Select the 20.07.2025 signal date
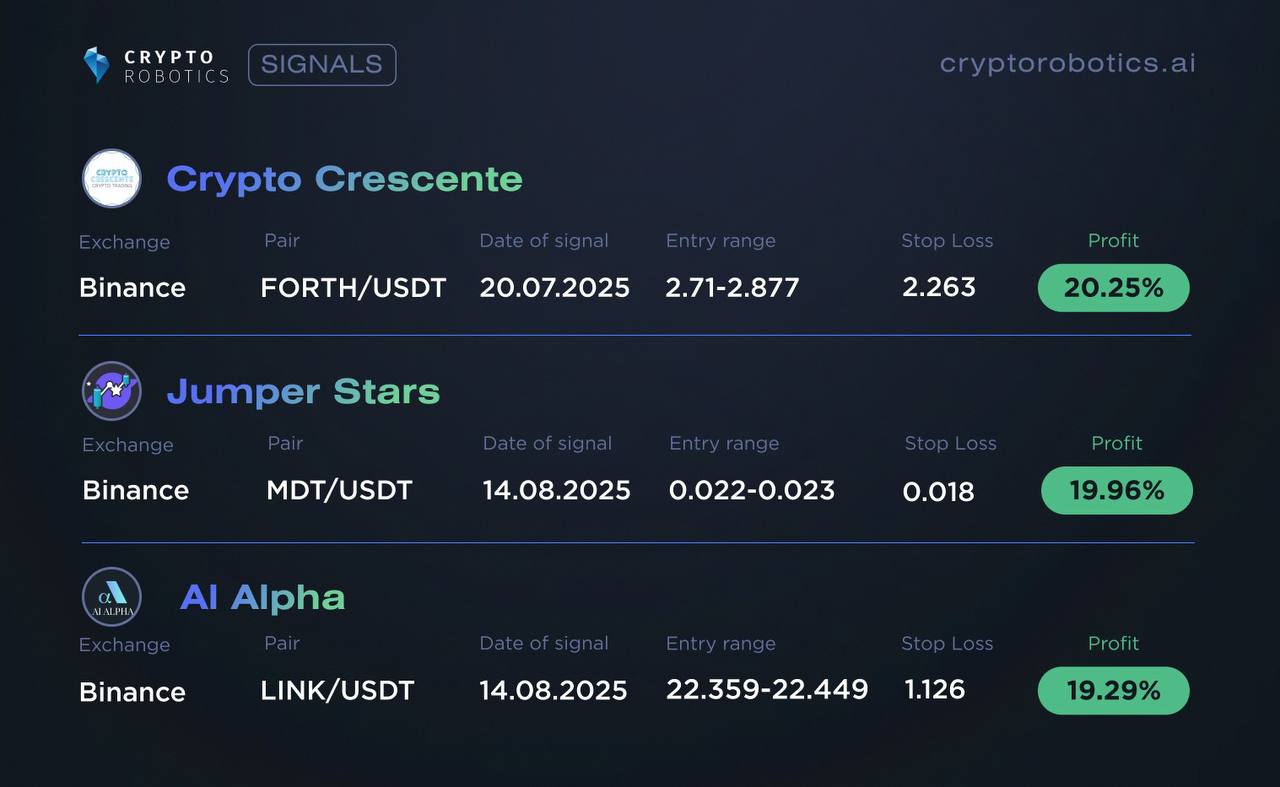 (555, 288)
